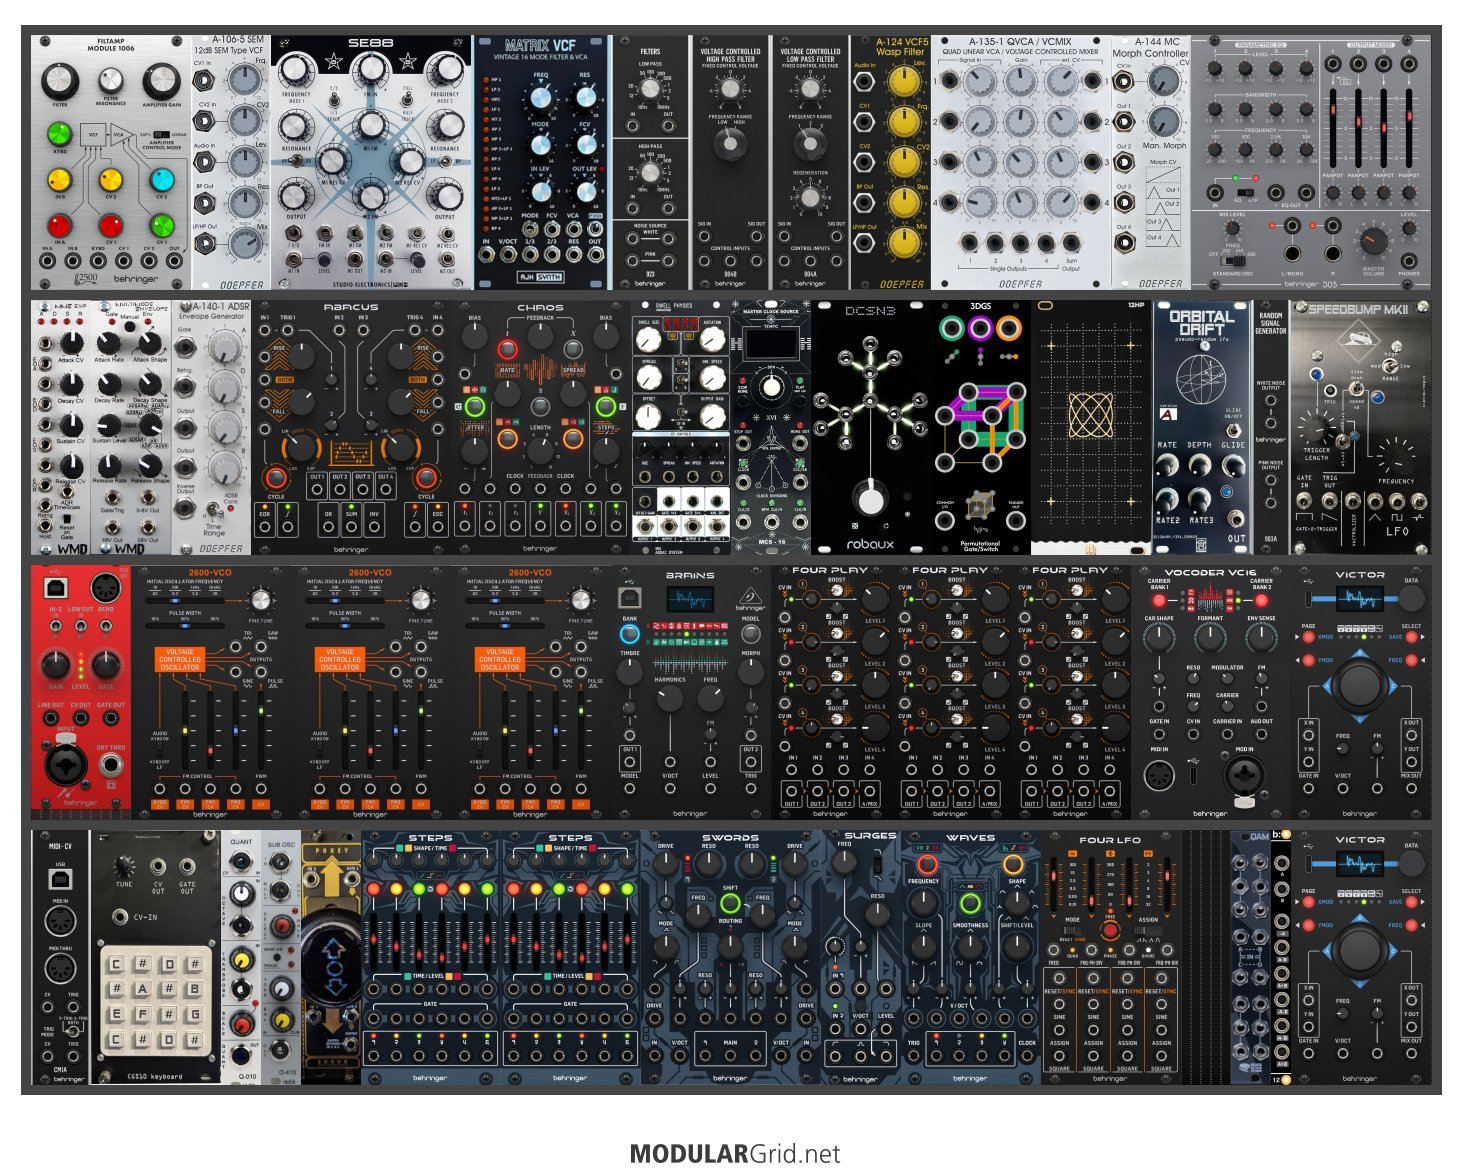Click the Carrier Bank 2 button on Vocoder VC16
Screen dimensions: 1472x1175
point(1261,601)
